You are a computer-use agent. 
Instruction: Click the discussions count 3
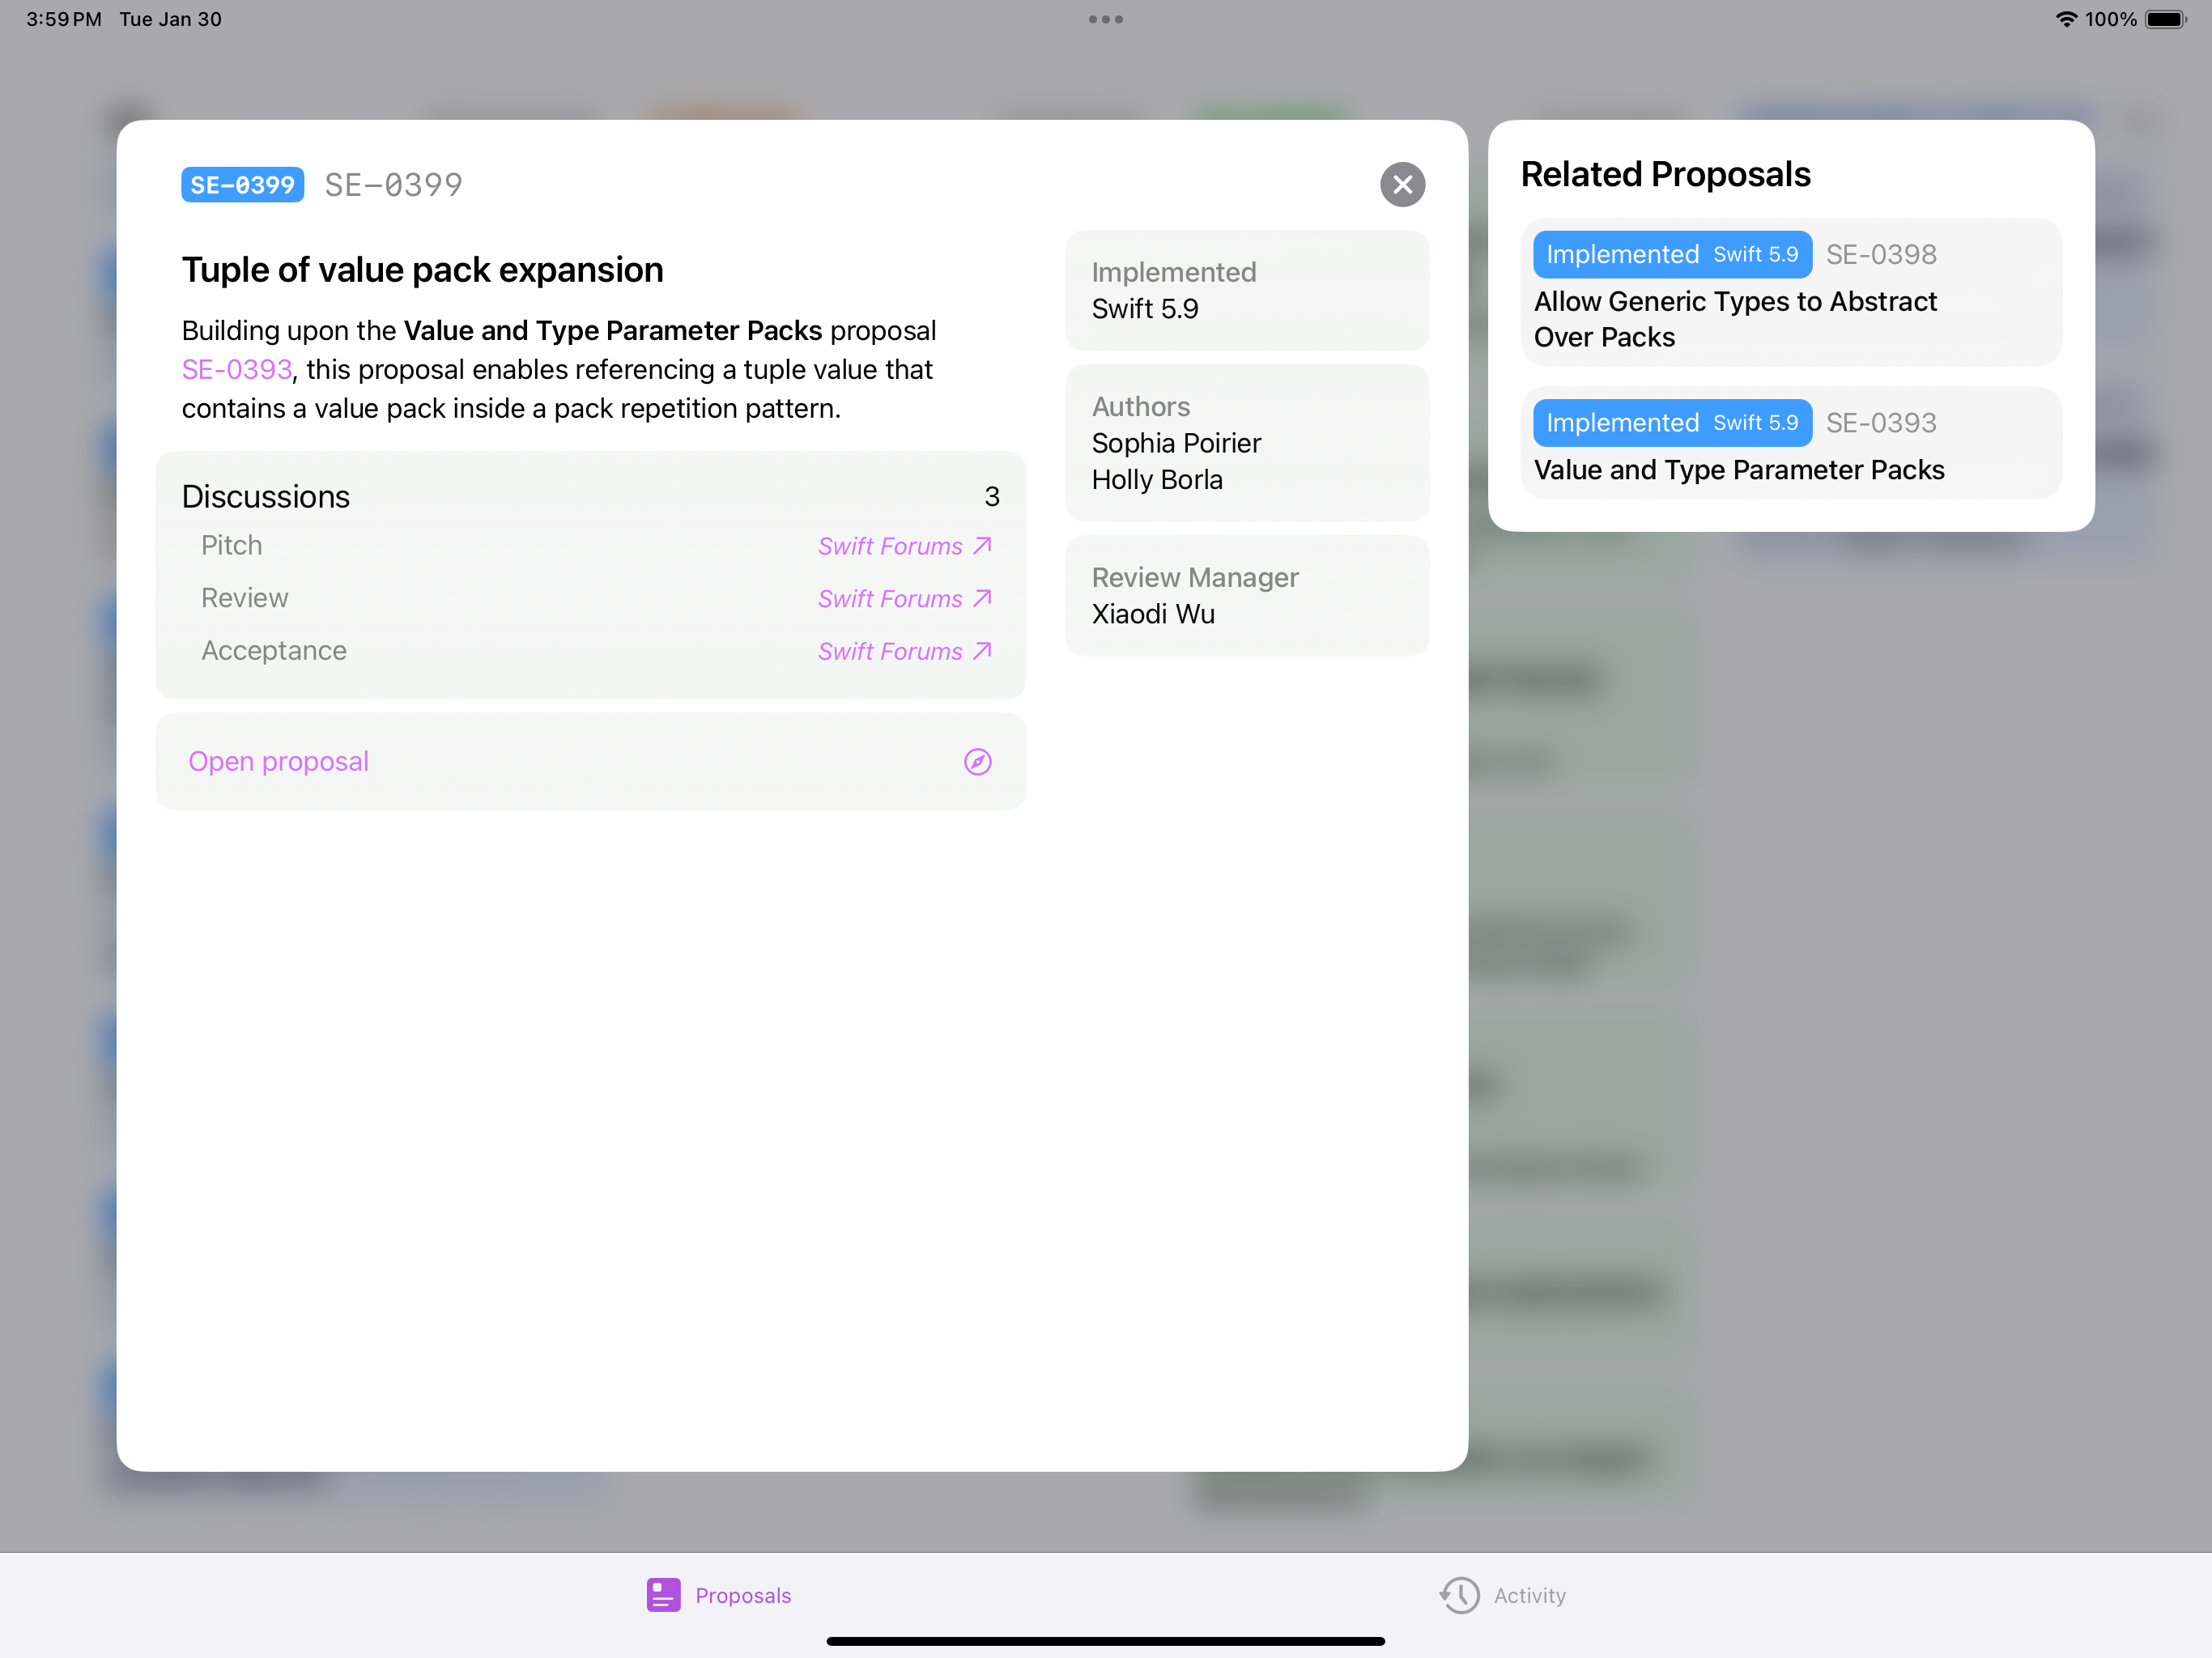[x=991, y=497]
